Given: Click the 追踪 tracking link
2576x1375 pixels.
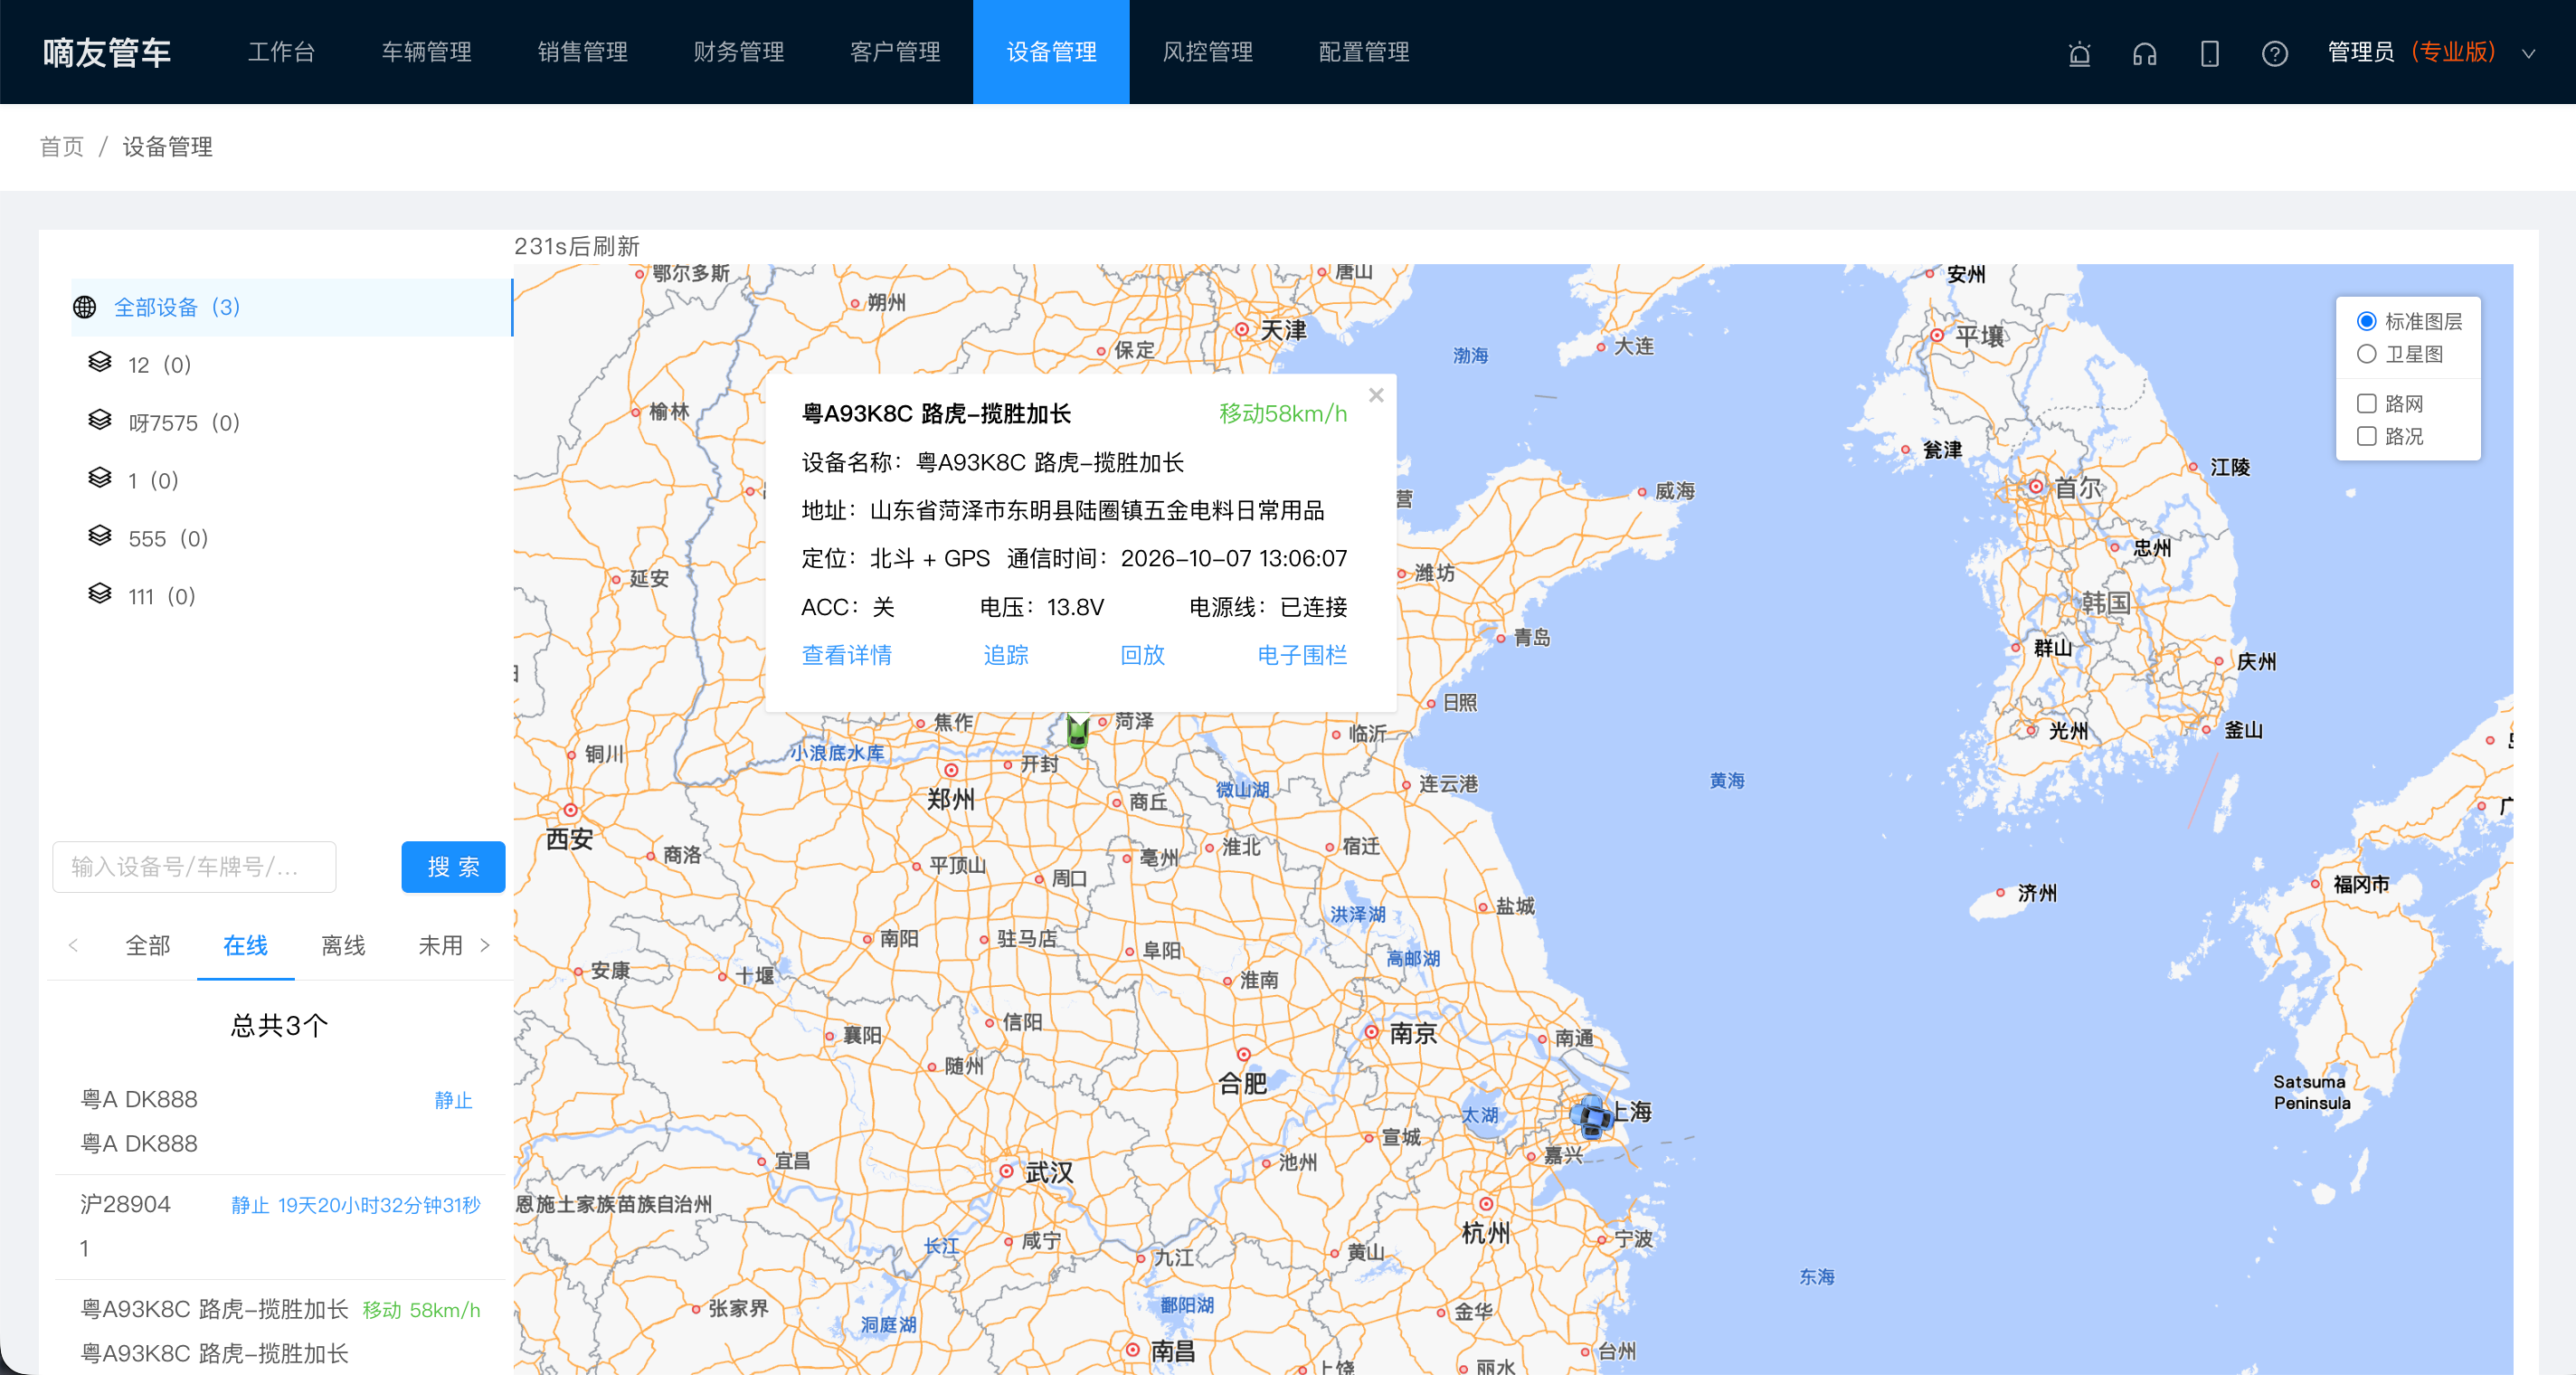Looking at the screenshot, I should pyautogui.click(x=1005, y=655).
